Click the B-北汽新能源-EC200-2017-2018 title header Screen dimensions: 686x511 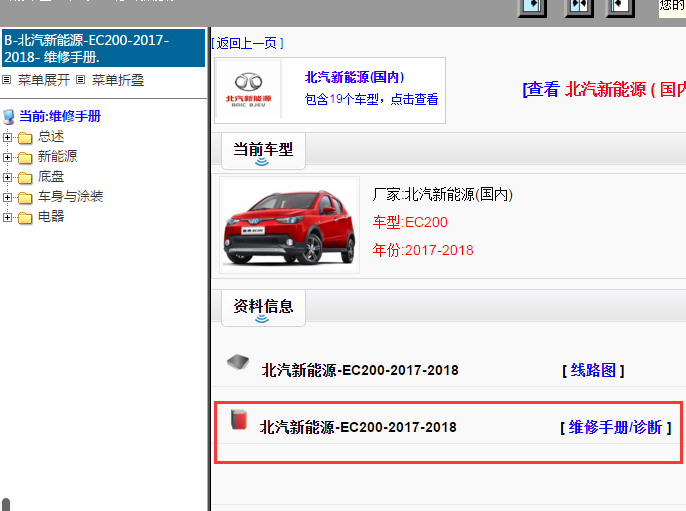(103, 48)
